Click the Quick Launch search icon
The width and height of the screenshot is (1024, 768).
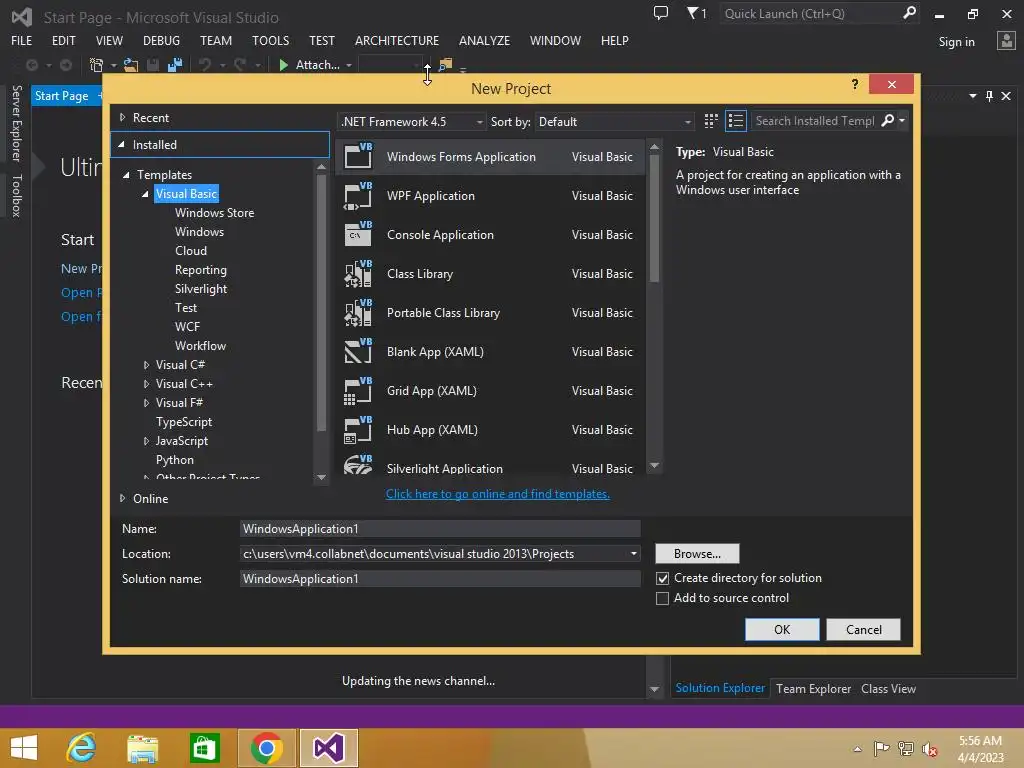pos(909,13)
